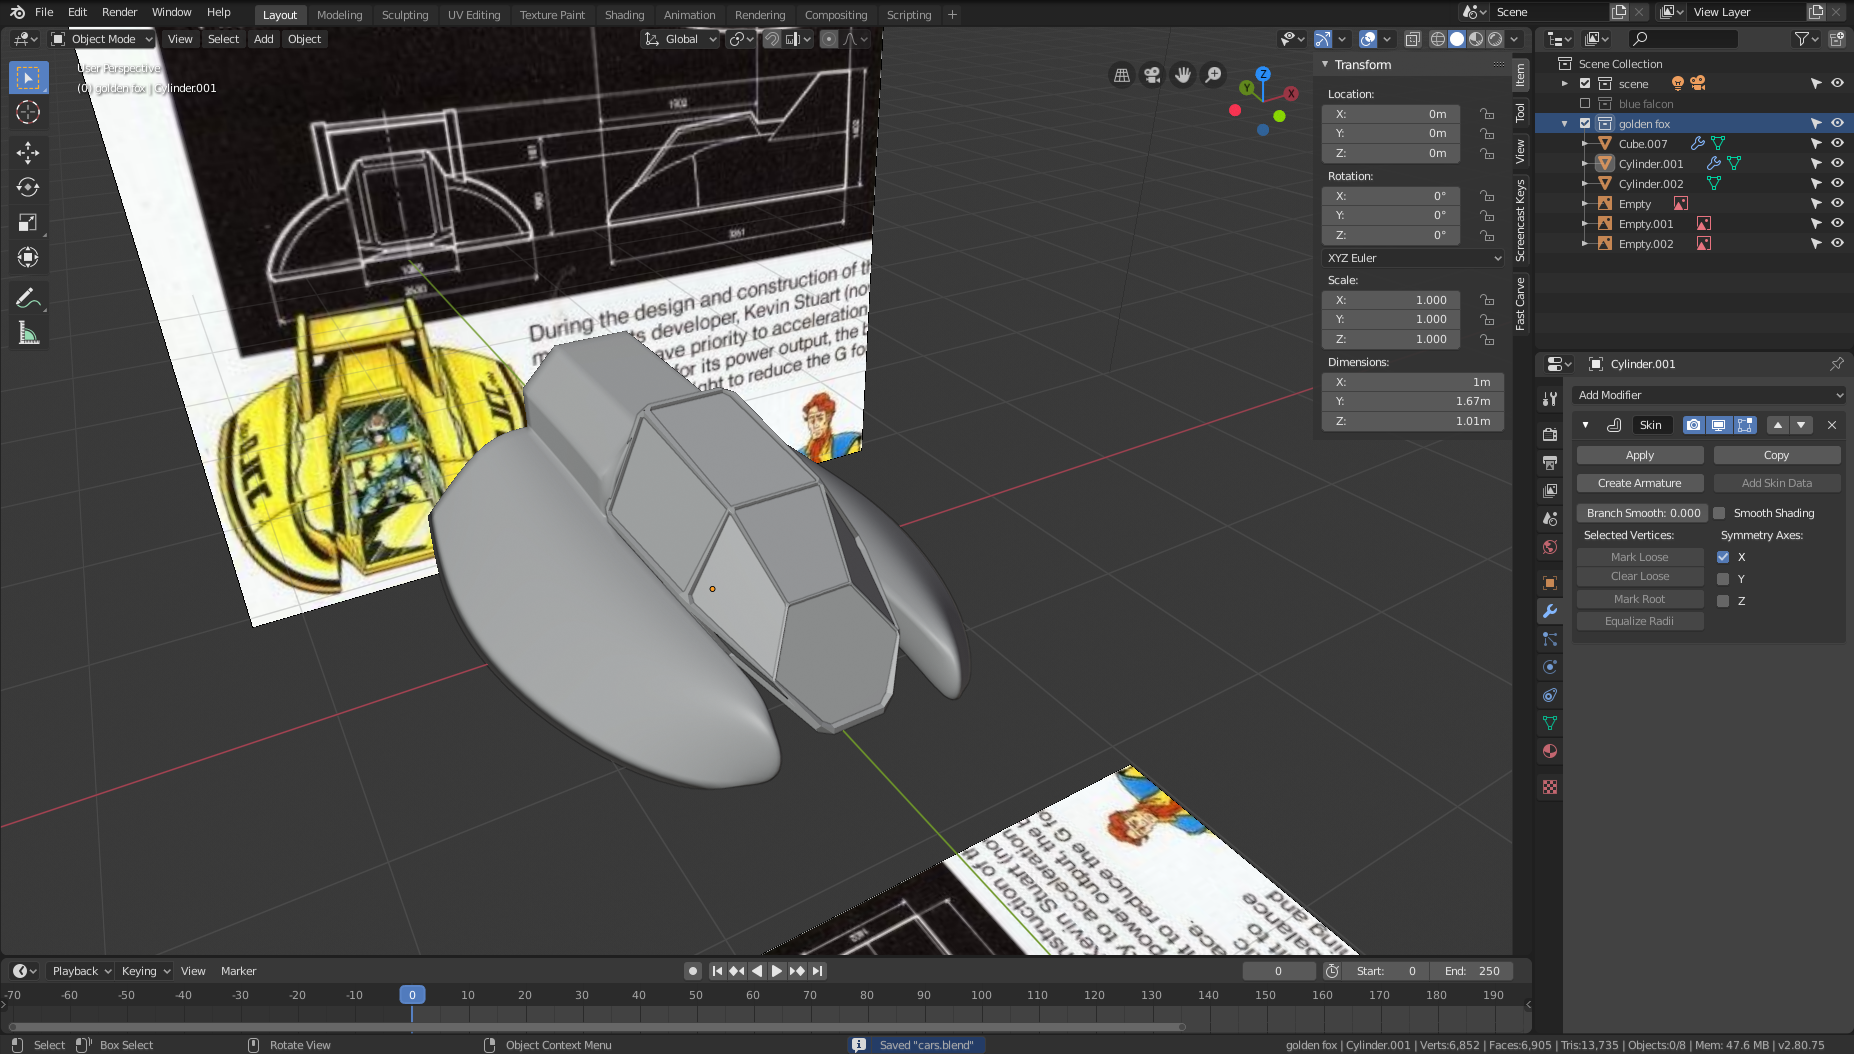Open the Render properties tab
1854x1054 pixels.
[1550, 434]
